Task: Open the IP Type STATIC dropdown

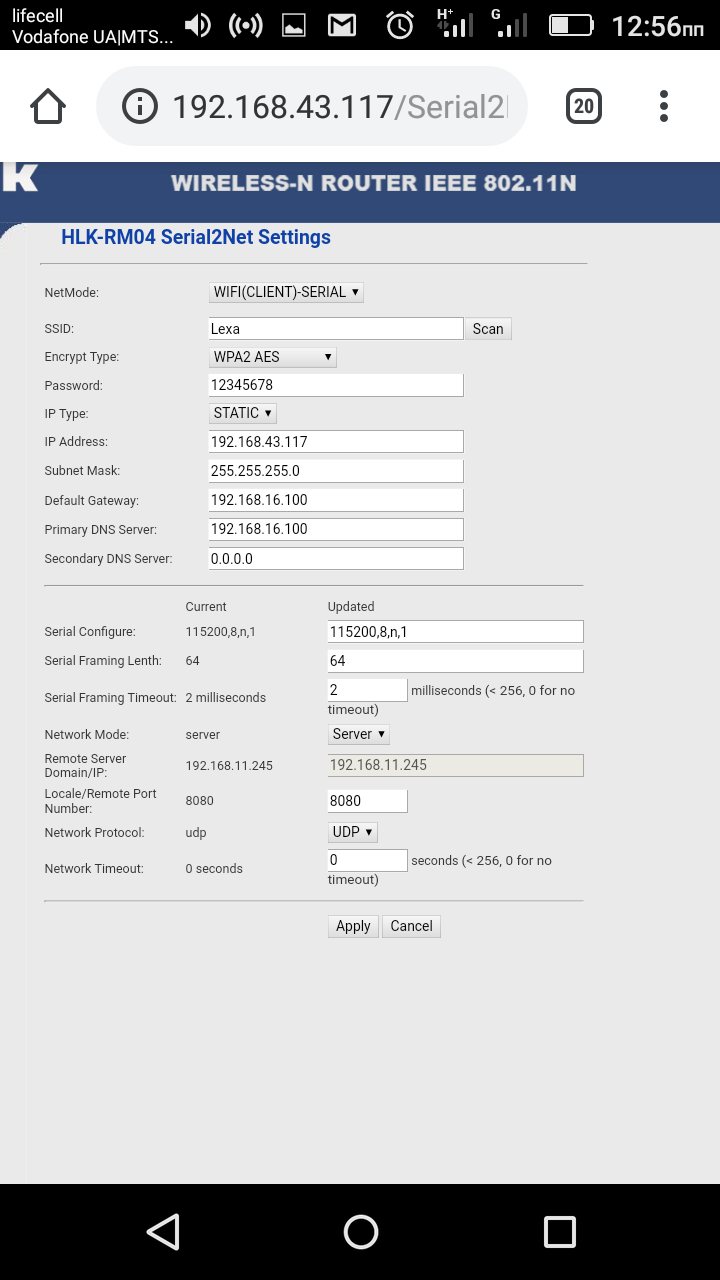Action: (x=243, y=413)
